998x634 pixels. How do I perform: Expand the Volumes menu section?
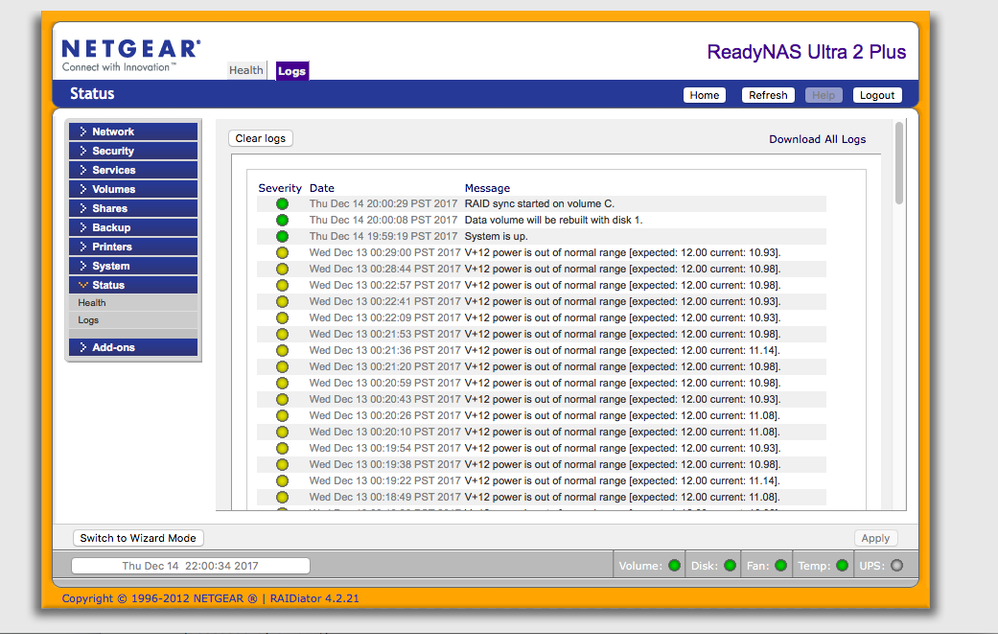(133, 189)
